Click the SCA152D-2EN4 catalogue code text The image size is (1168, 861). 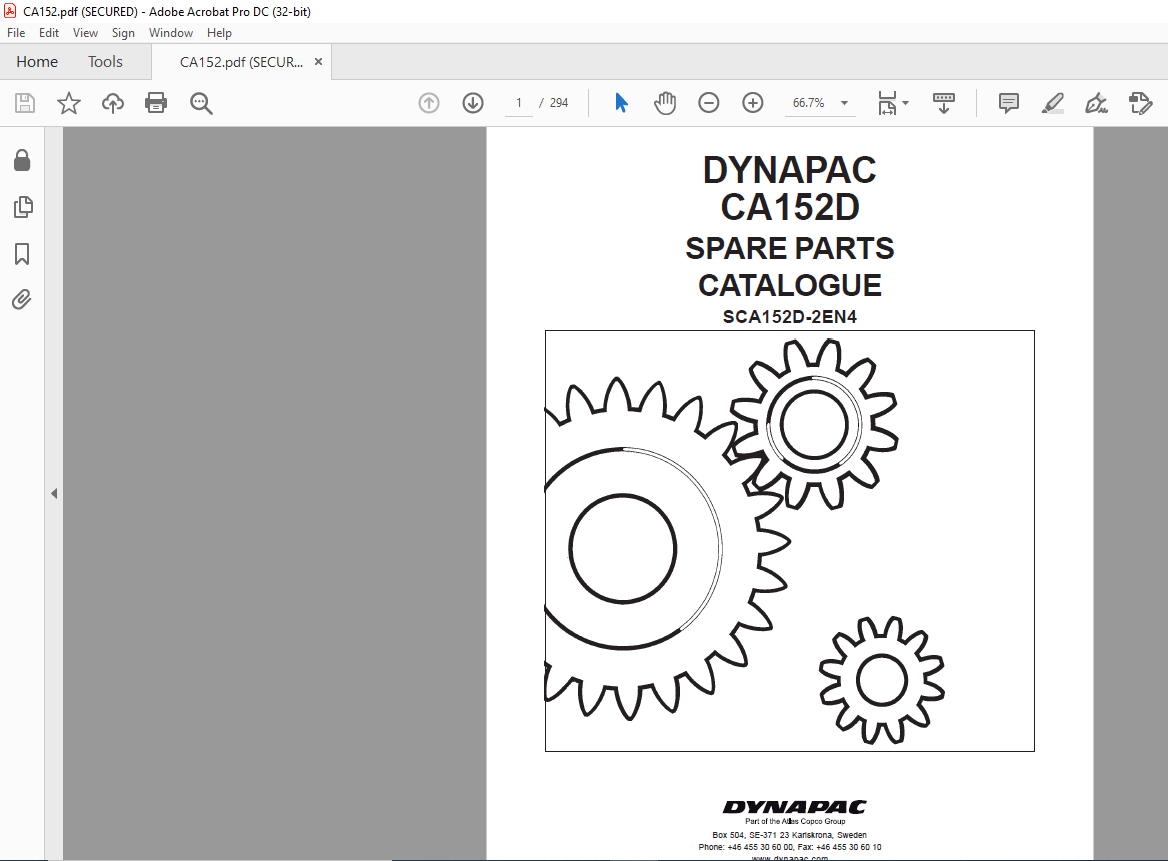(790, 317)
